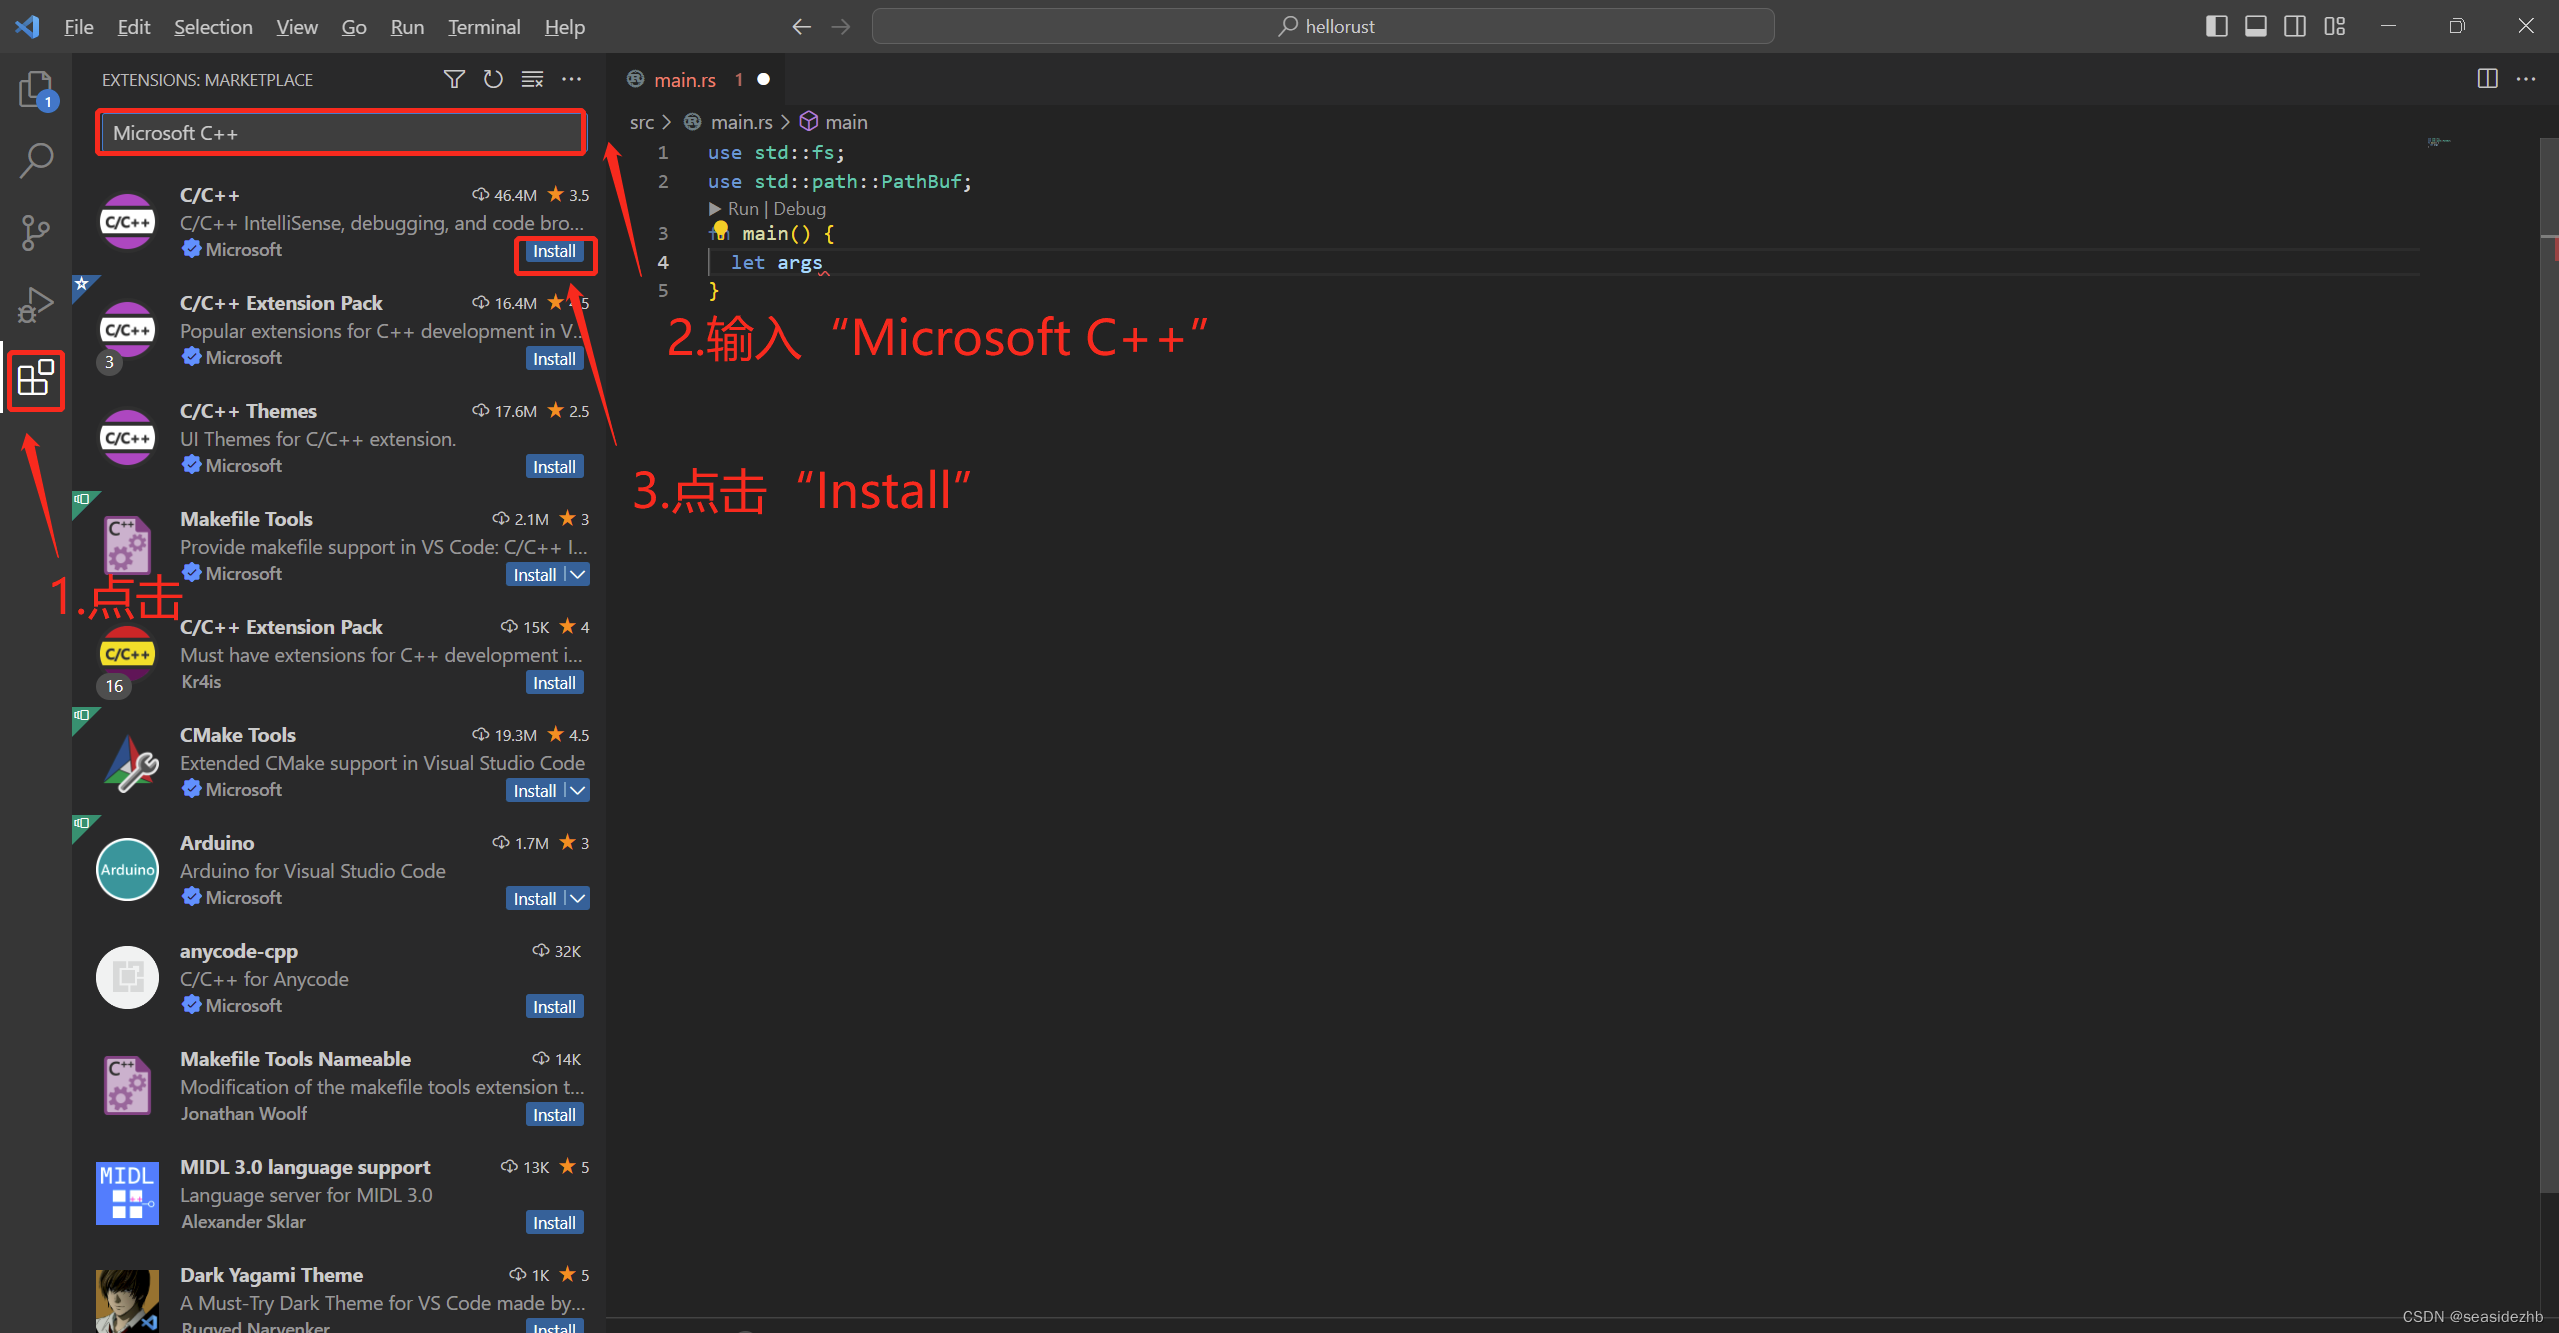
Task: Click the src breadcrumb segment
Action: pyautogui.click(x=641, y=122)
